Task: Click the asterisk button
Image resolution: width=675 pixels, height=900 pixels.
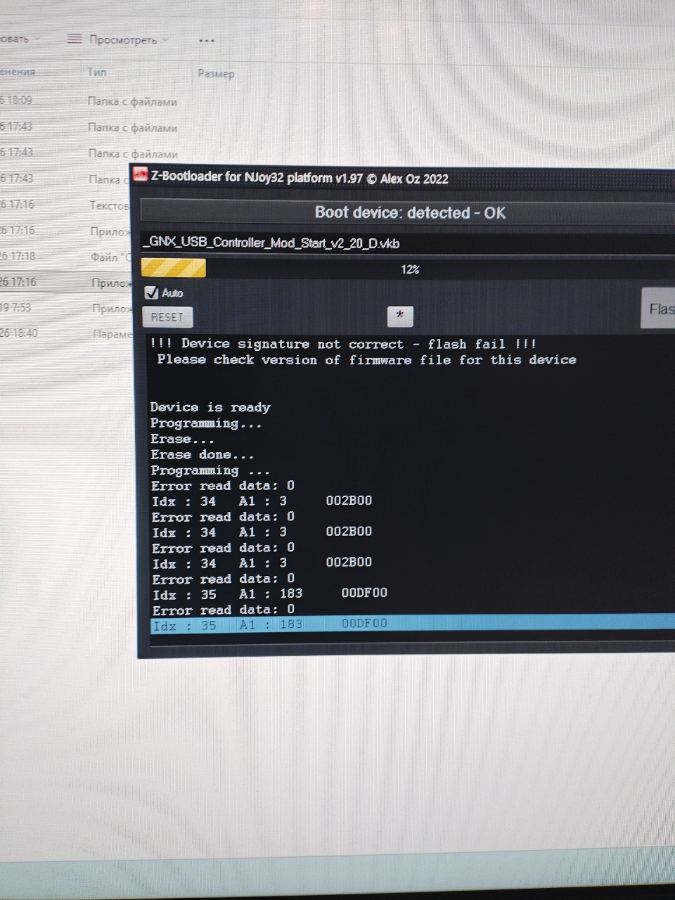Action: coord(399,316)
